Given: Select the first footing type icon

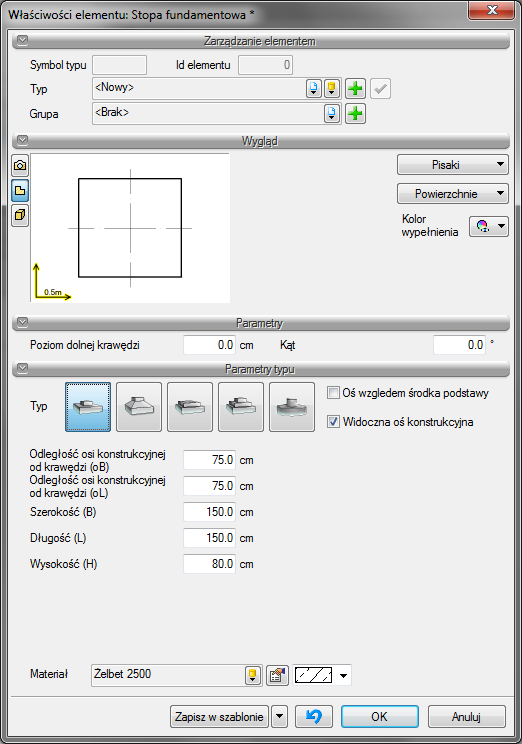Looking at the screenshot, I should point(88,407).
